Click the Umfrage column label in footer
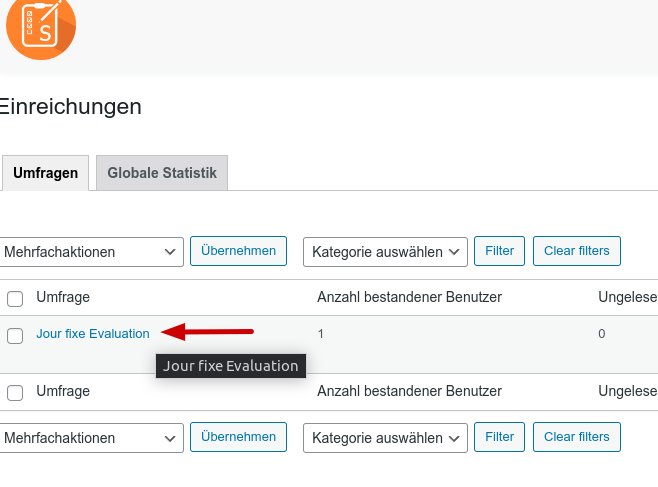This screenshot has width=658, height=487. (63, 391)
